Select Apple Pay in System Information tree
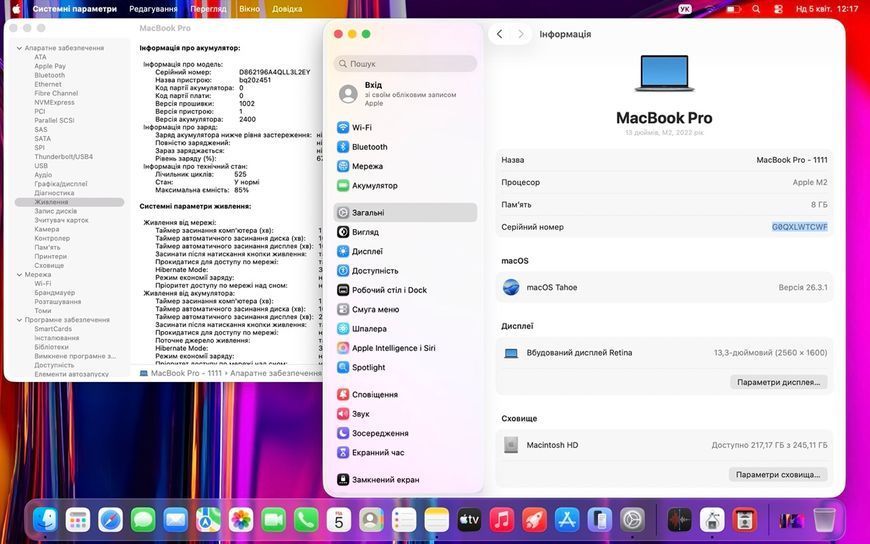 click(x=50, y=66)
